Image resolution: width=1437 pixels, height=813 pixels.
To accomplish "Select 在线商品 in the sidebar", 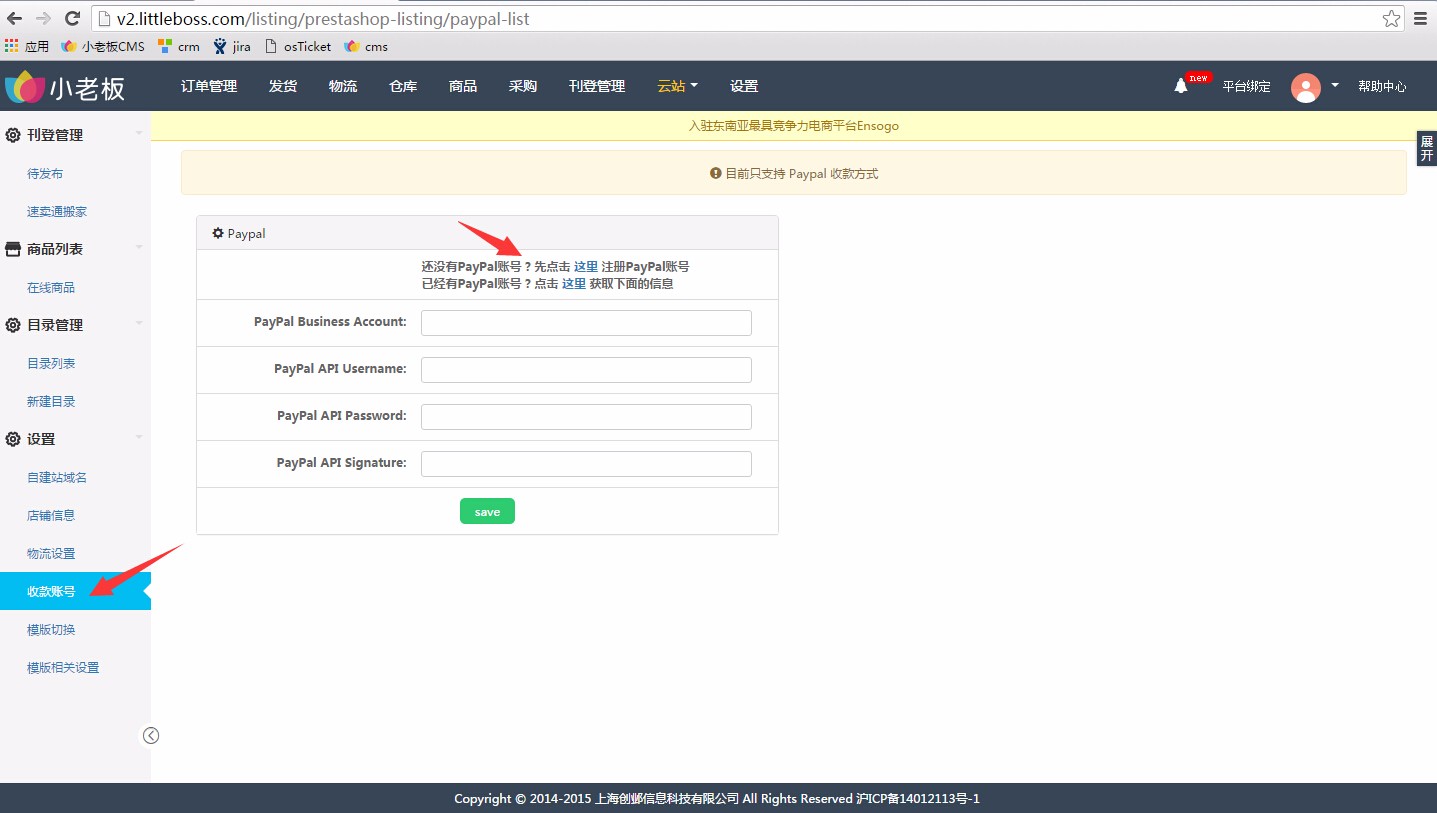I will click(51, 288).
